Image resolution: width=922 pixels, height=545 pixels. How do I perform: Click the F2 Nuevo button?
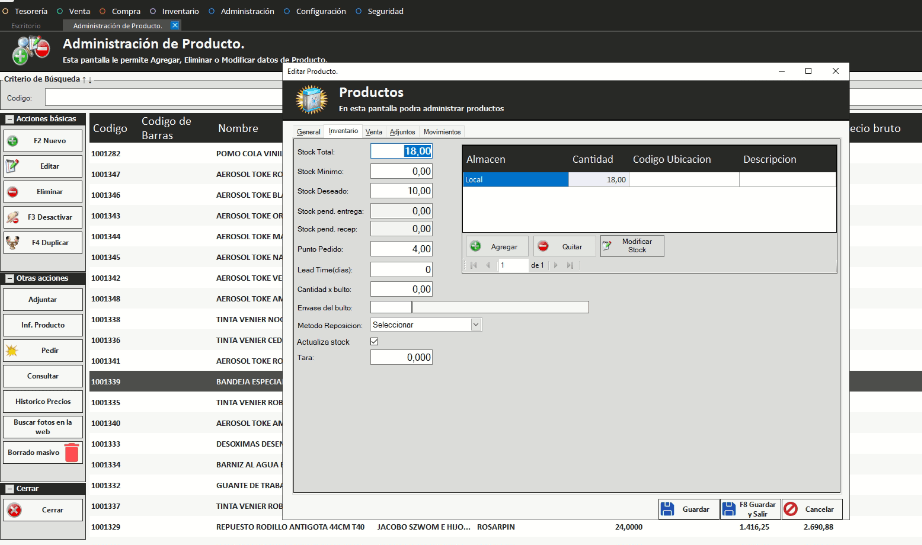[x=42, y=141]
